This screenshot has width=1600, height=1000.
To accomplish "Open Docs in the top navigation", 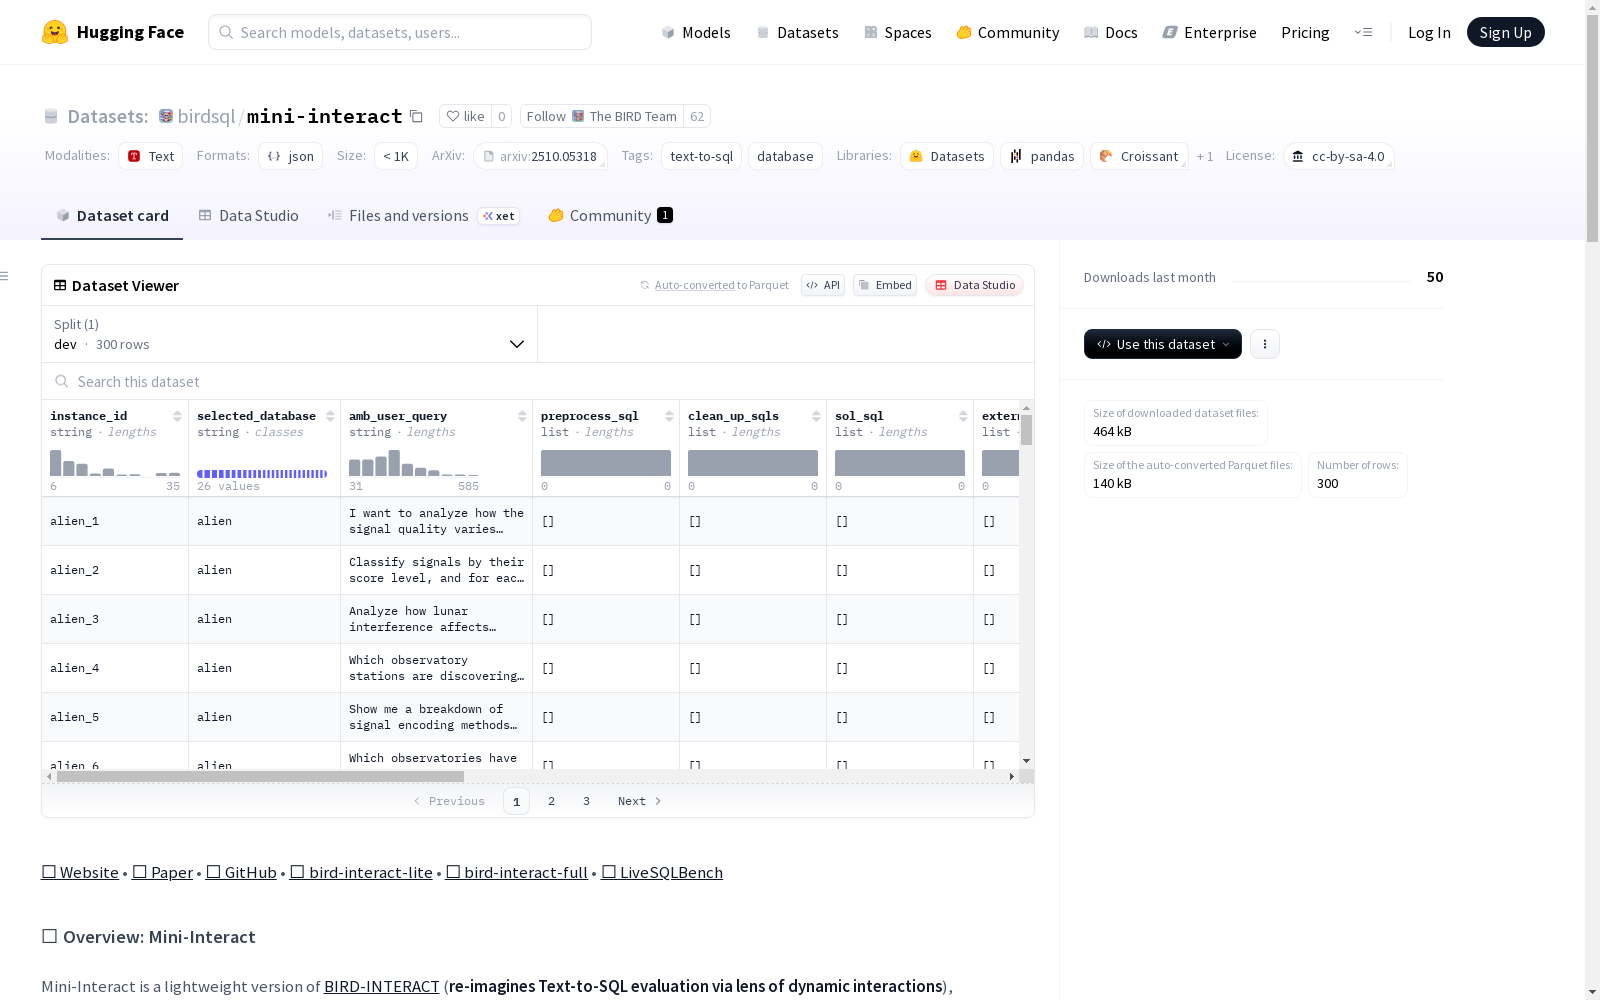I will (1111, 32).
